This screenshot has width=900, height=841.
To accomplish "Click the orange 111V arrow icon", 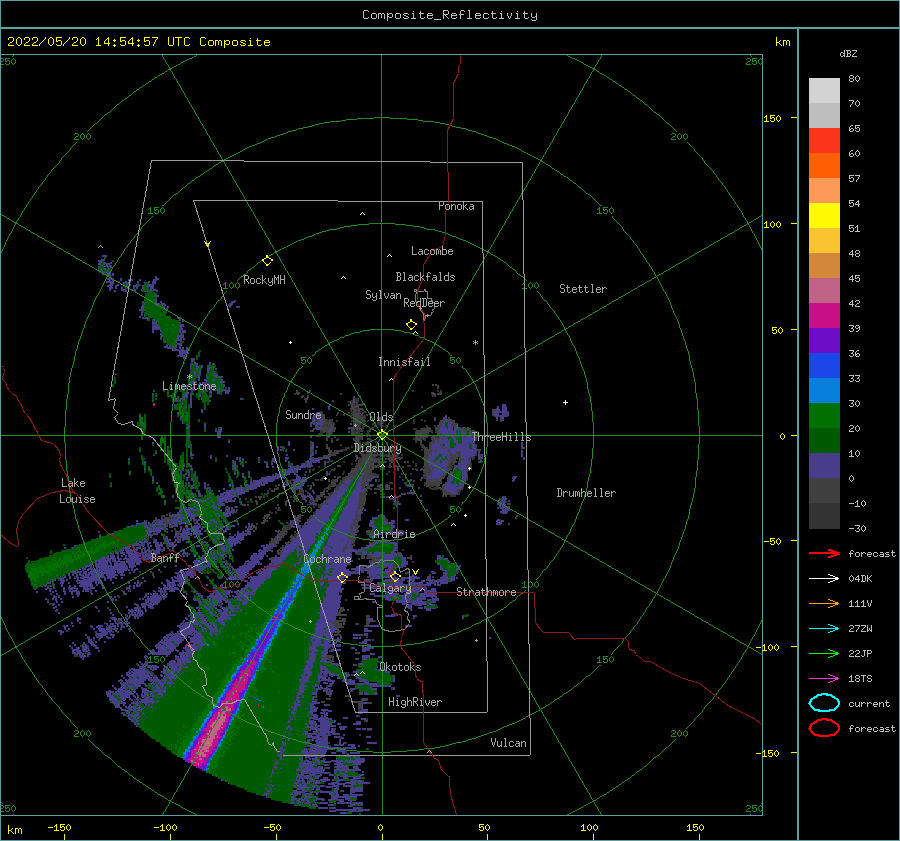I will pos(824,603).
